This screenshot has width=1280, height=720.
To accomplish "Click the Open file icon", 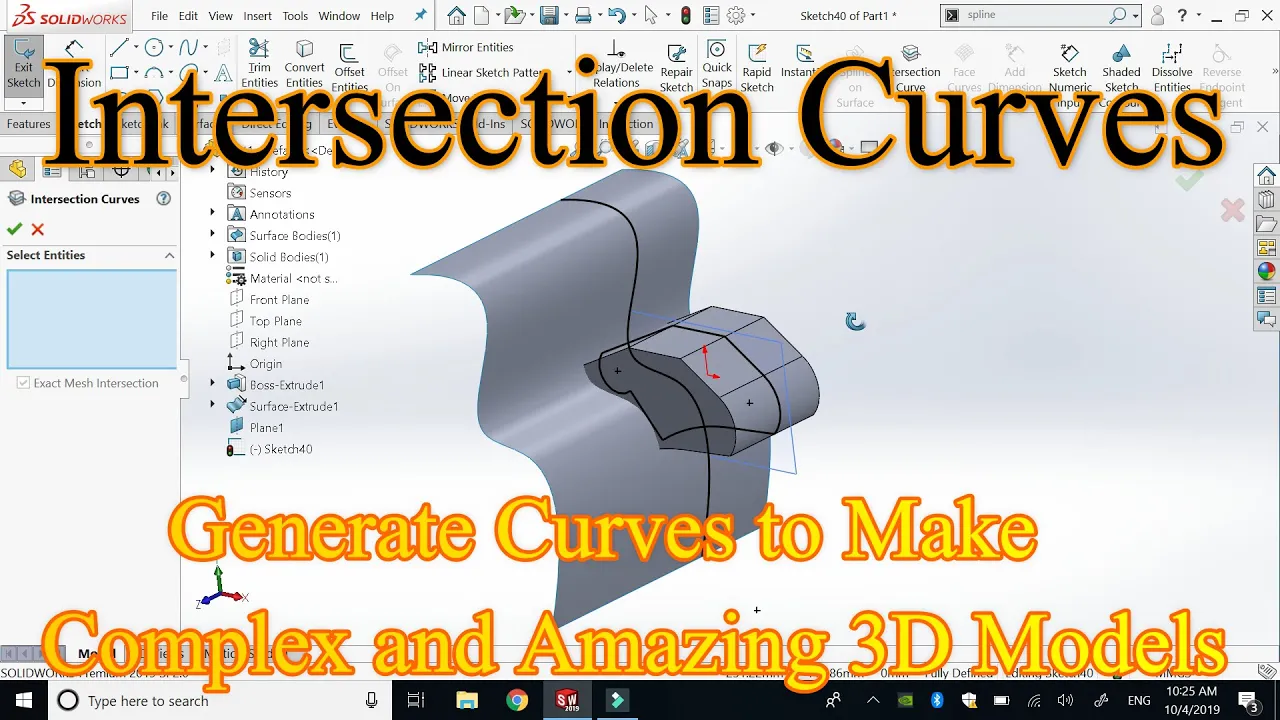I will pos(514,15).
